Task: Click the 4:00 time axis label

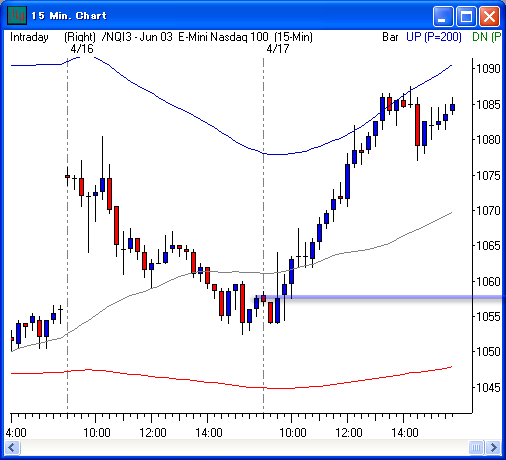Action: [x=16, y=433]
